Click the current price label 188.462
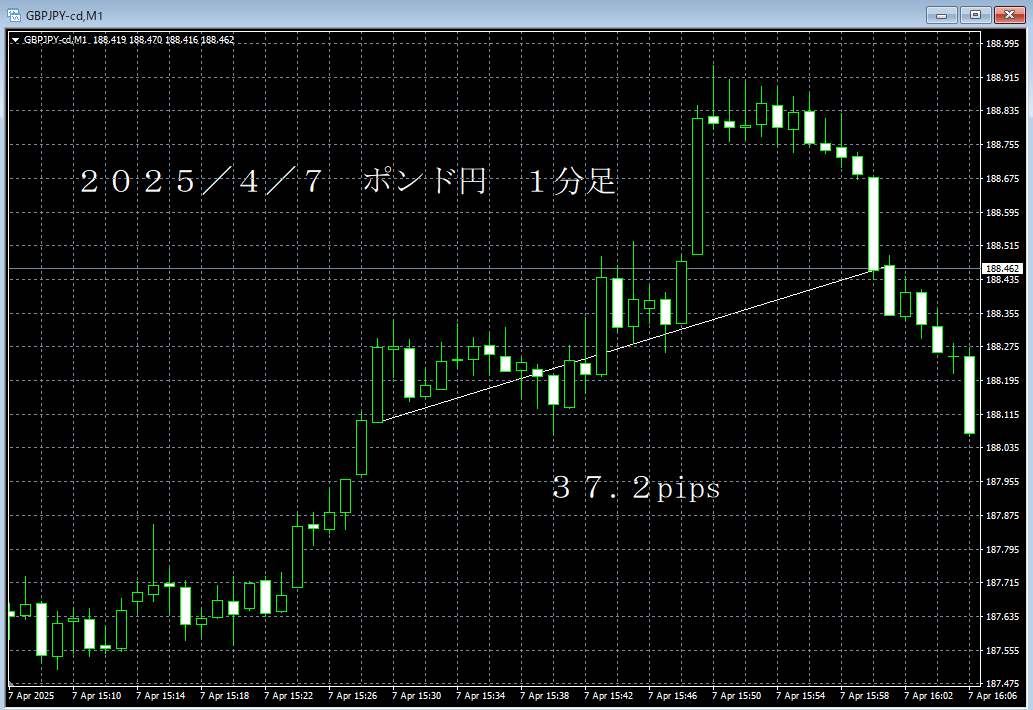This screenshot has width=1033, height=710. 1002,269
